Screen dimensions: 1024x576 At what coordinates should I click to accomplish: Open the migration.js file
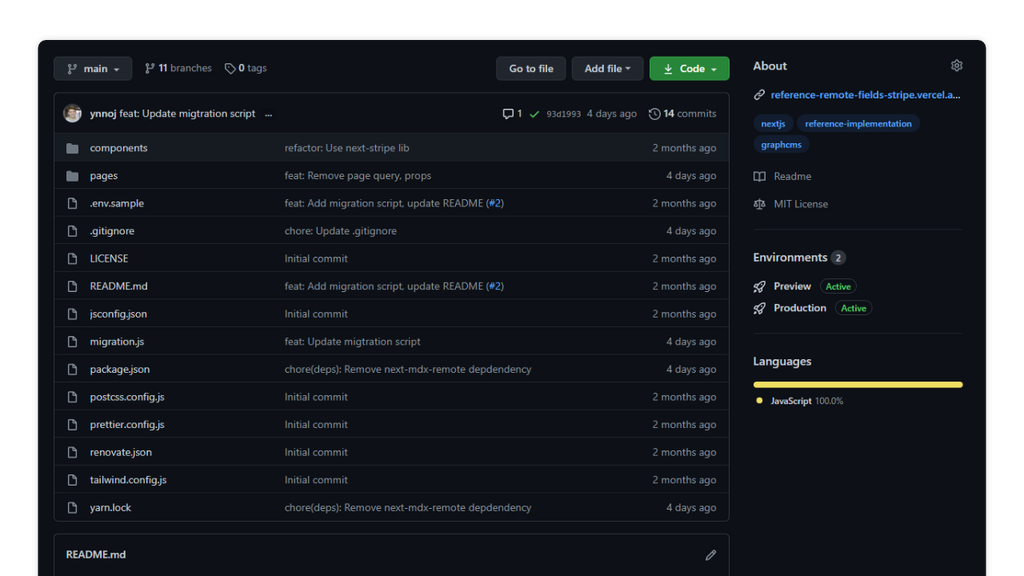coord(117,342)
